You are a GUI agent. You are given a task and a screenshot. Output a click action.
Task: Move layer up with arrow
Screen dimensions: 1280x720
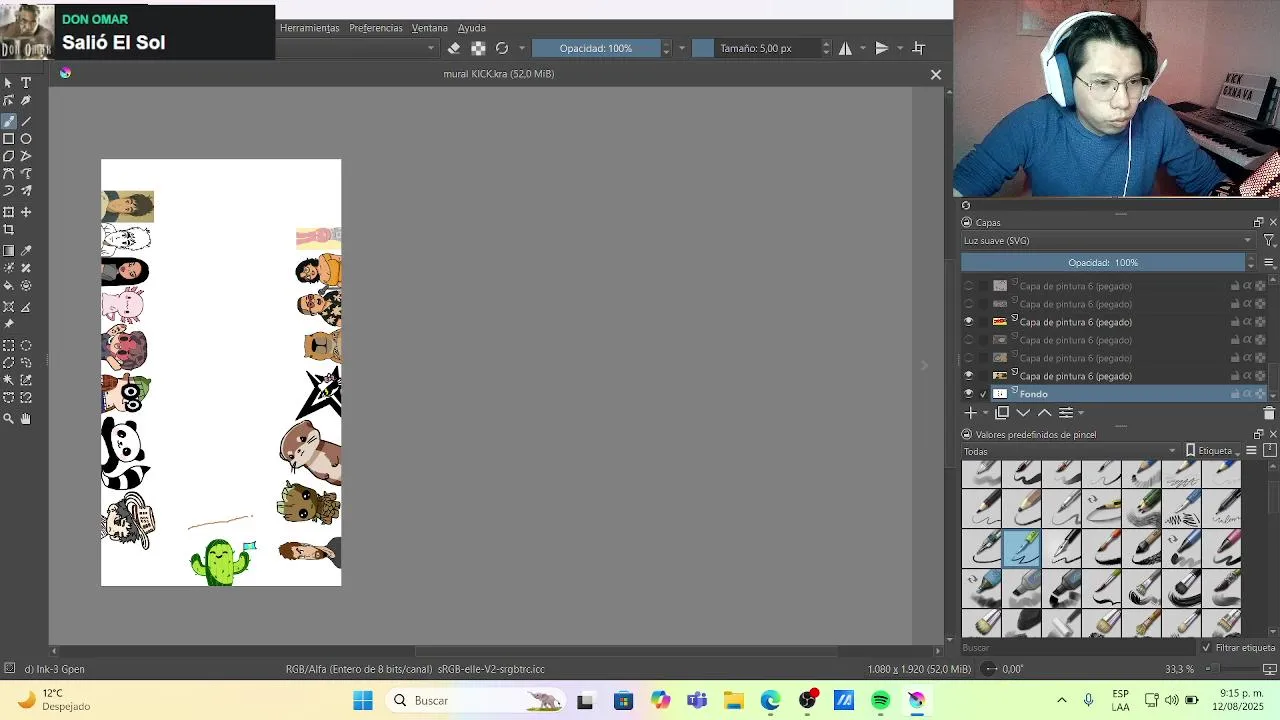click(x=1044, y=413)
